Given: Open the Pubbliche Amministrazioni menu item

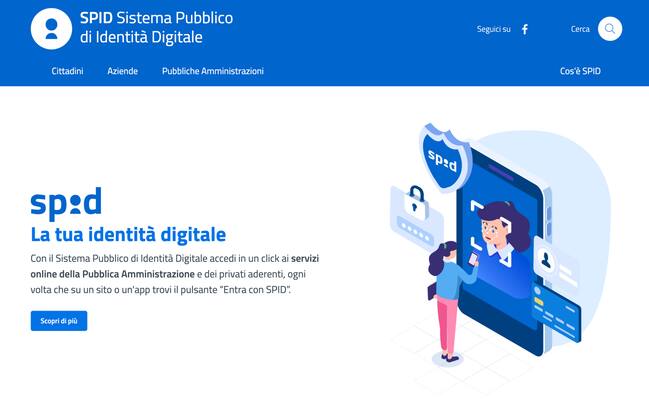Looking at the screenshot, I should point(213,71).
